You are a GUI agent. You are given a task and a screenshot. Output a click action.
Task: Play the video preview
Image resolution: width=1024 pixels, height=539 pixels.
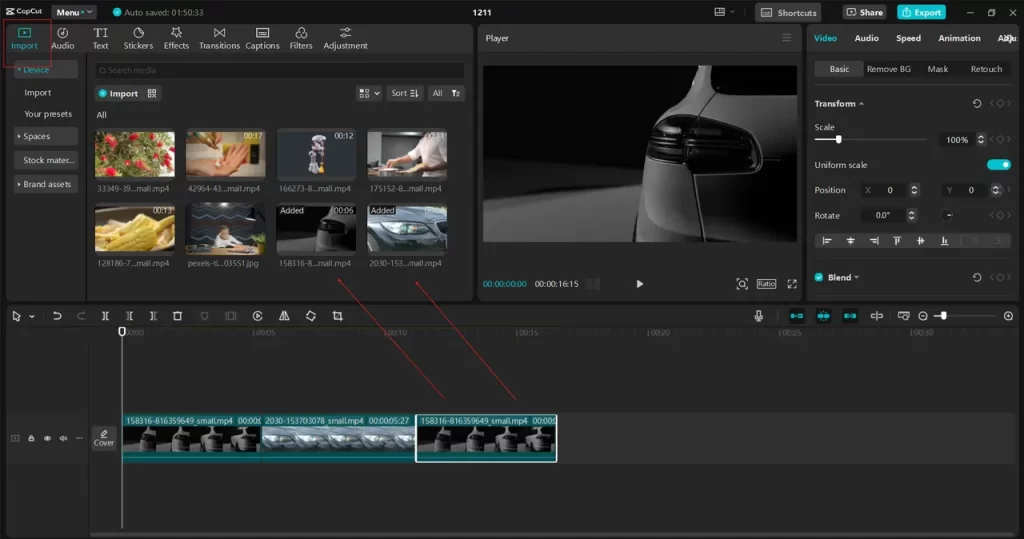pos(640,284)
